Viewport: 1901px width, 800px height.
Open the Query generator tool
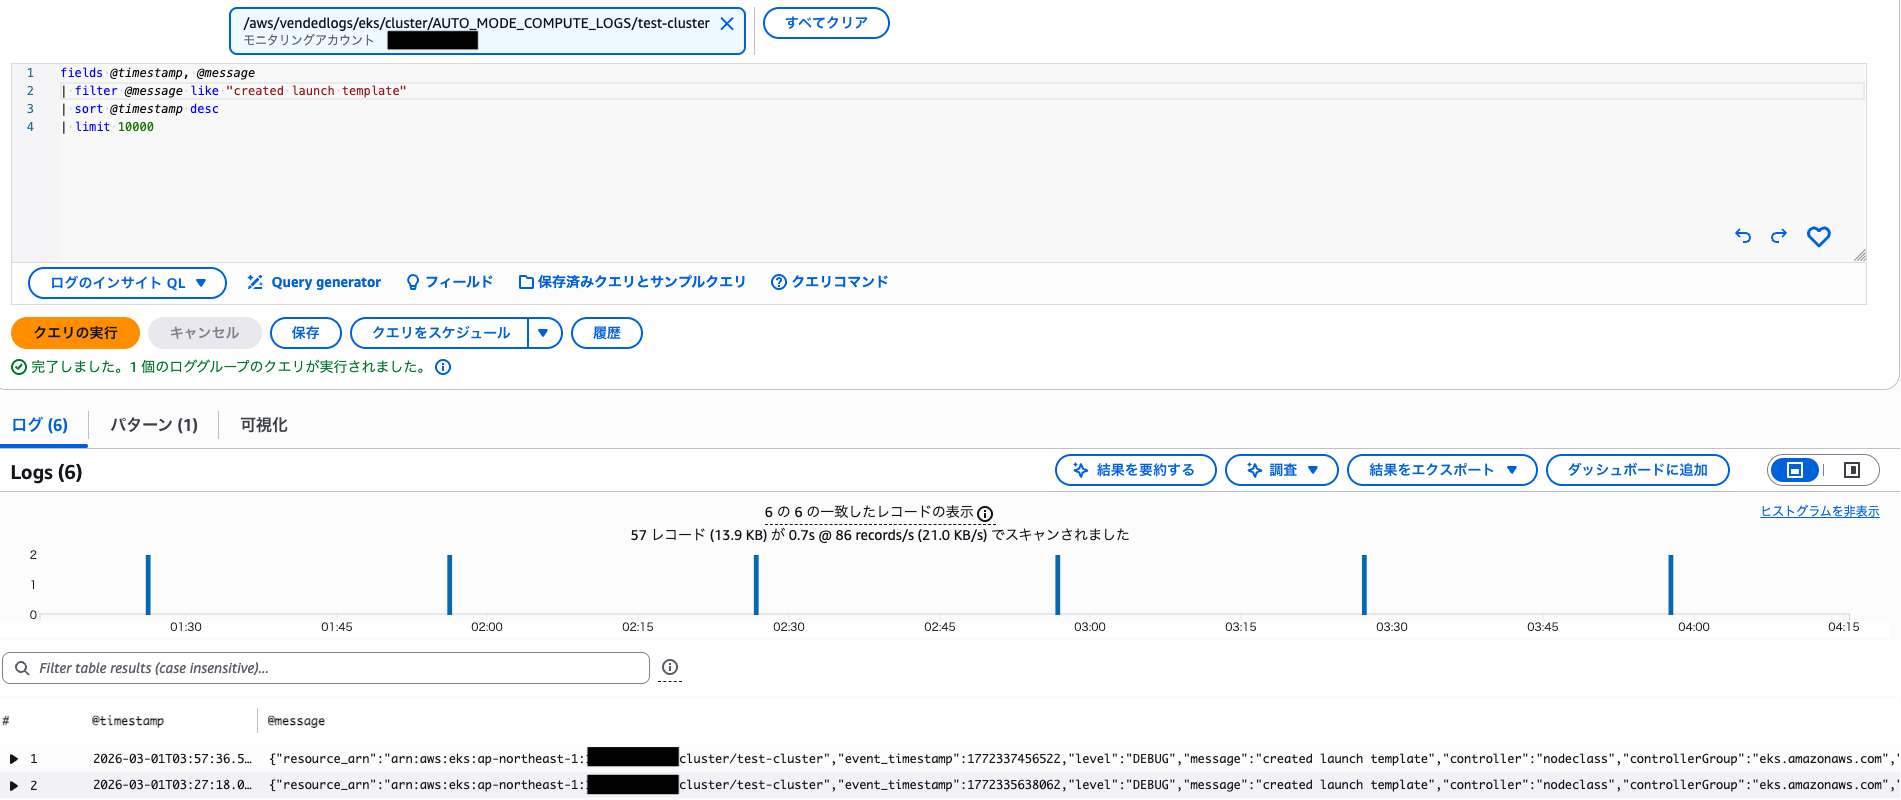pyautogui.click(x=314, y=282)
